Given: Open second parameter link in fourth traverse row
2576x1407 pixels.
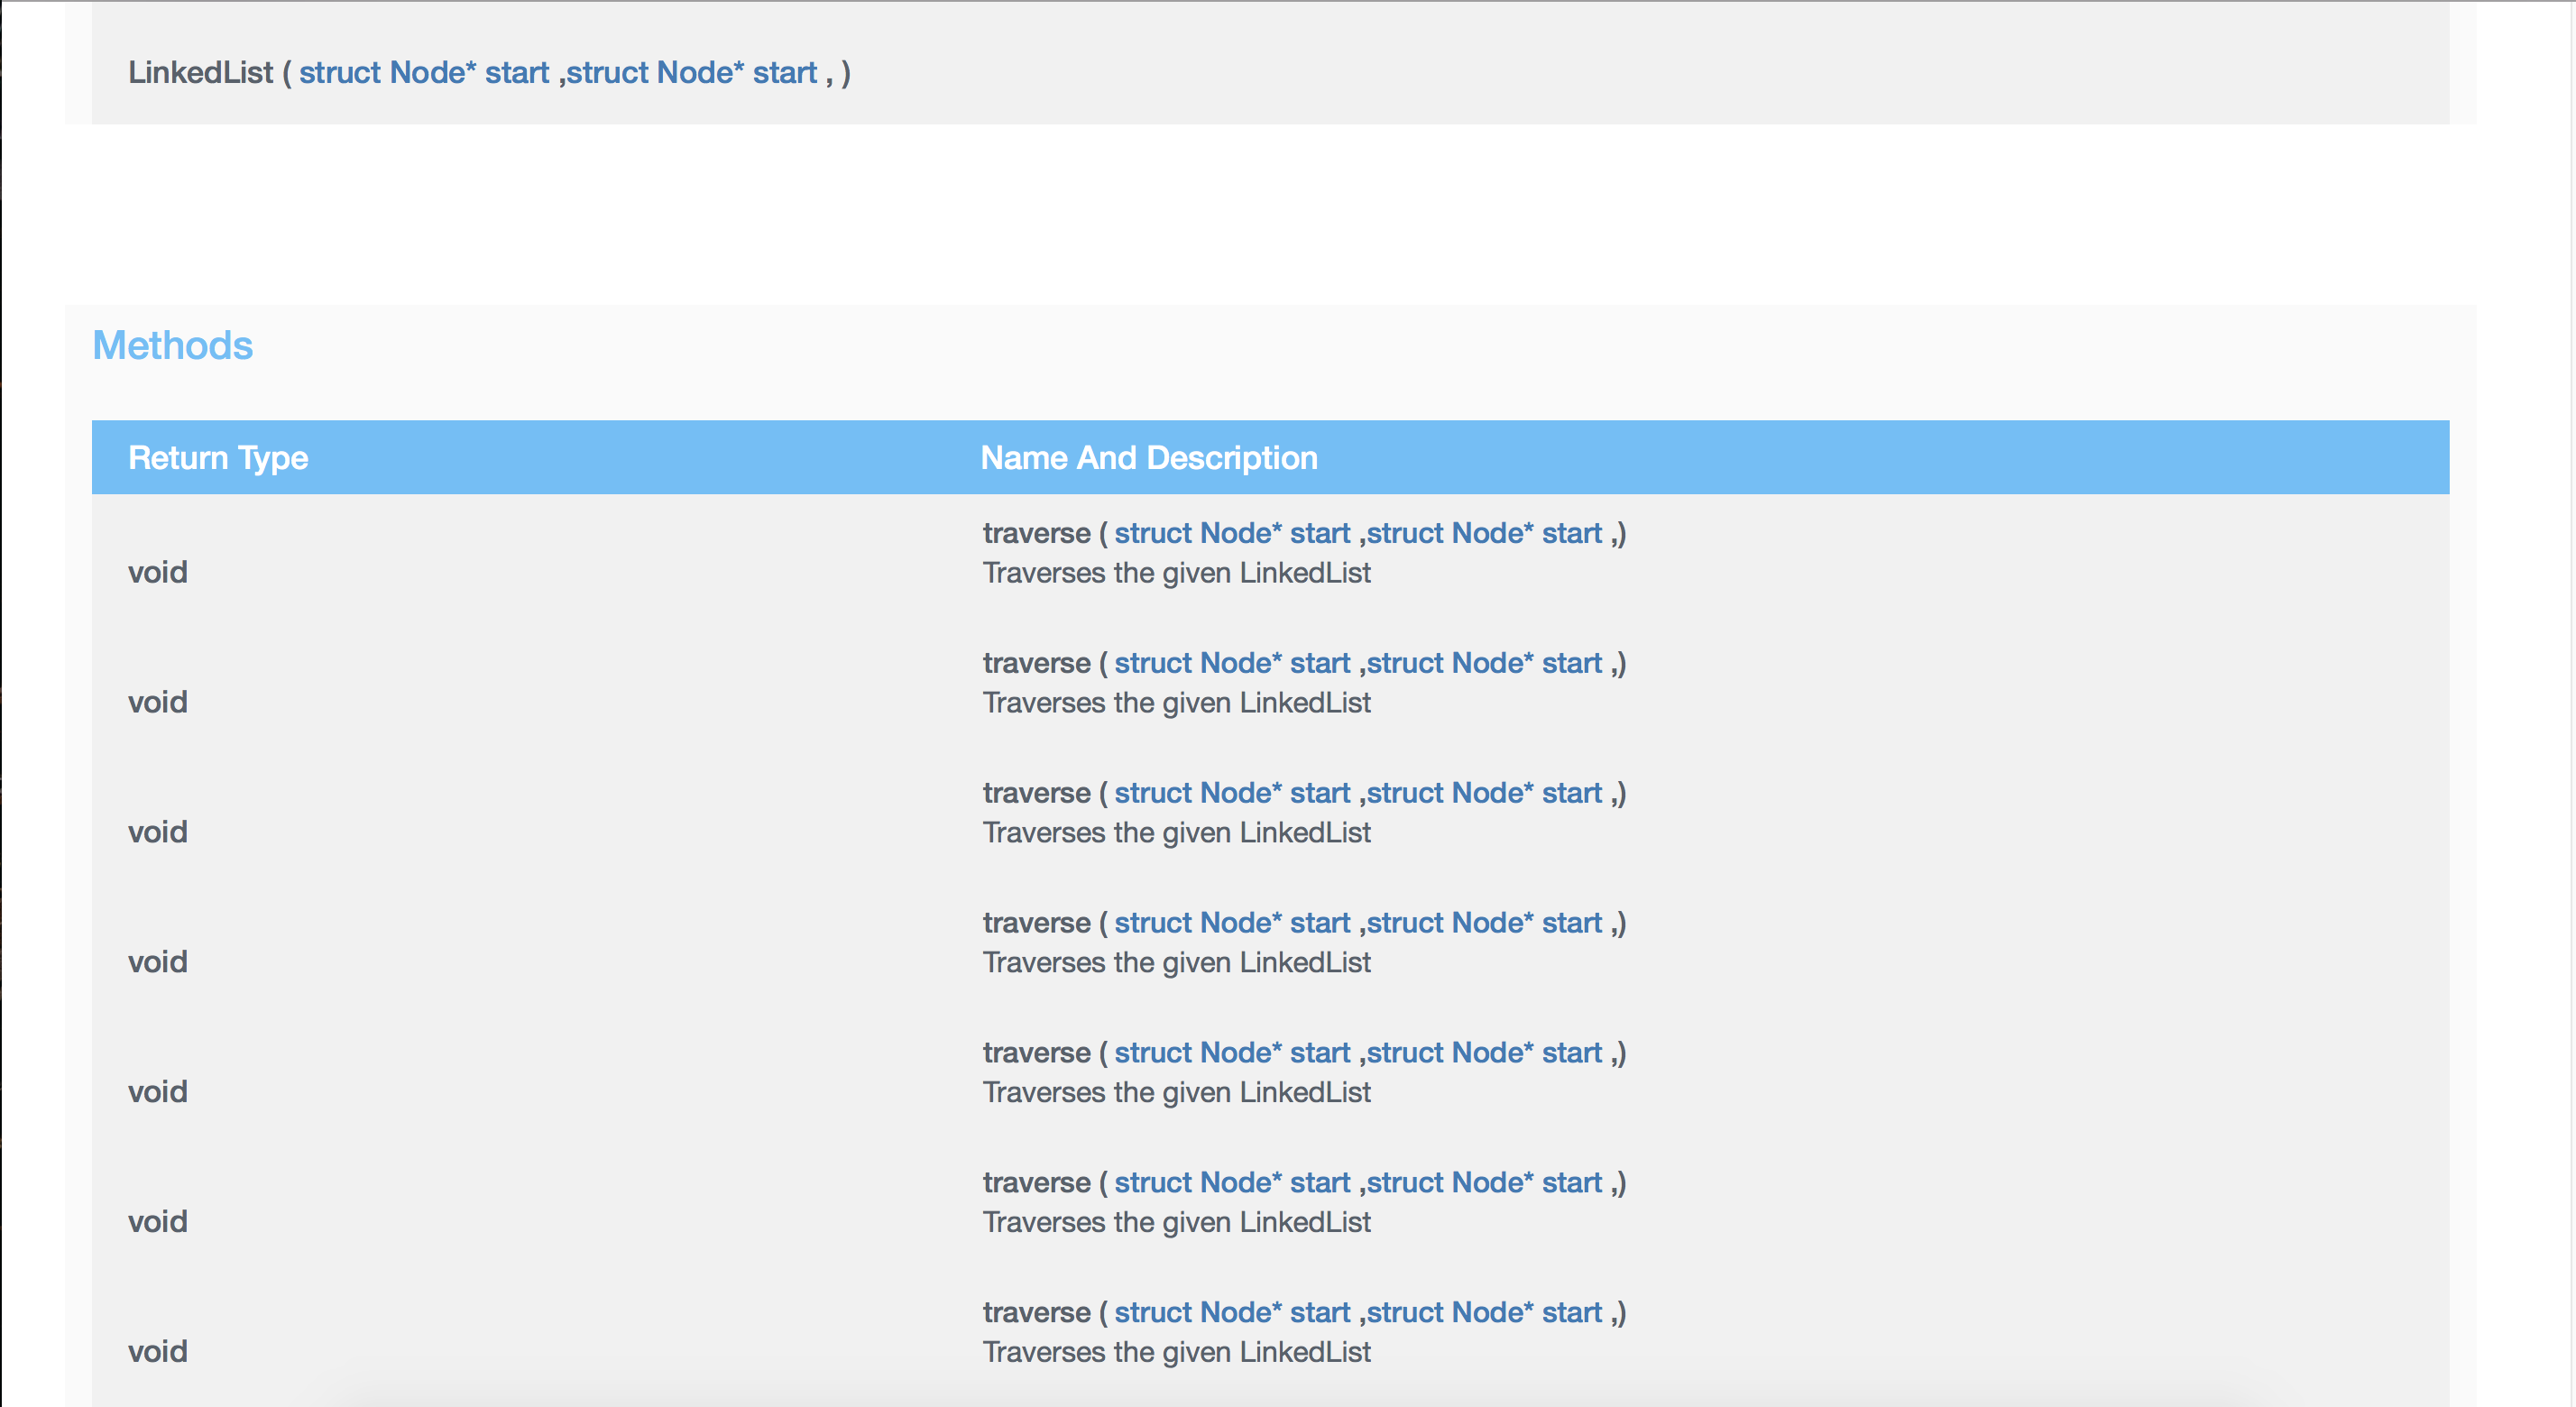Looking at the screenshot, I should [x=1484, y=924].
